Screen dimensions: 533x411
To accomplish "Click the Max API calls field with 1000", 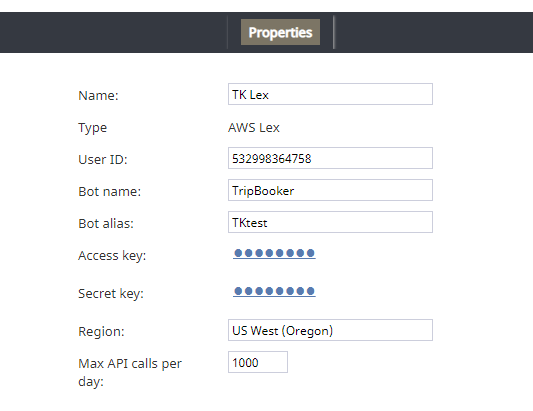I will [258, 362].
